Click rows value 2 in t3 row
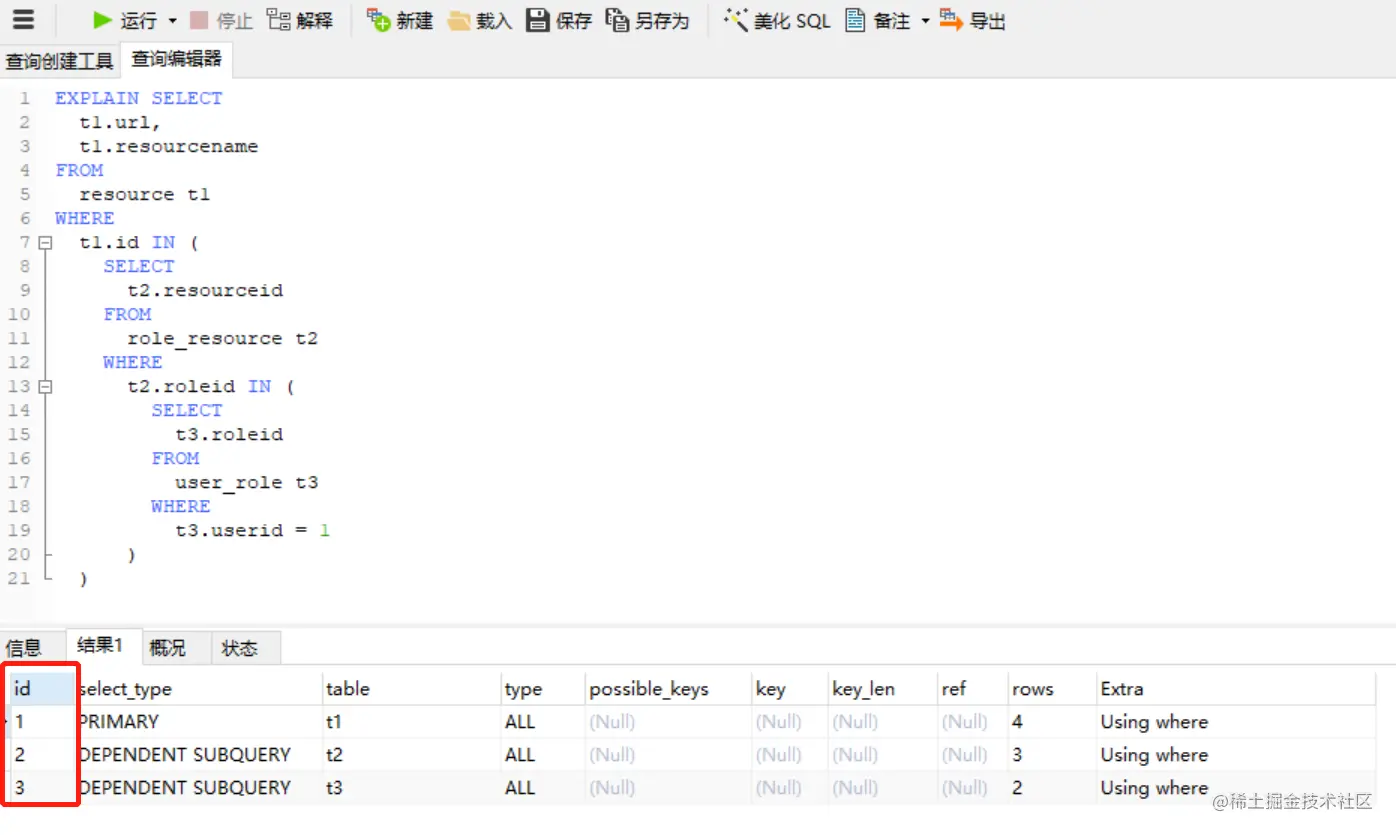This screenshot has height=835, width=1396. pos(1052,788)
